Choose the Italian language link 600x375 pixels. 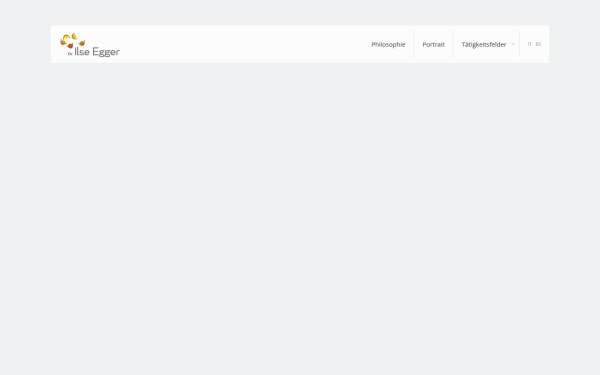(x=530, y=44)
